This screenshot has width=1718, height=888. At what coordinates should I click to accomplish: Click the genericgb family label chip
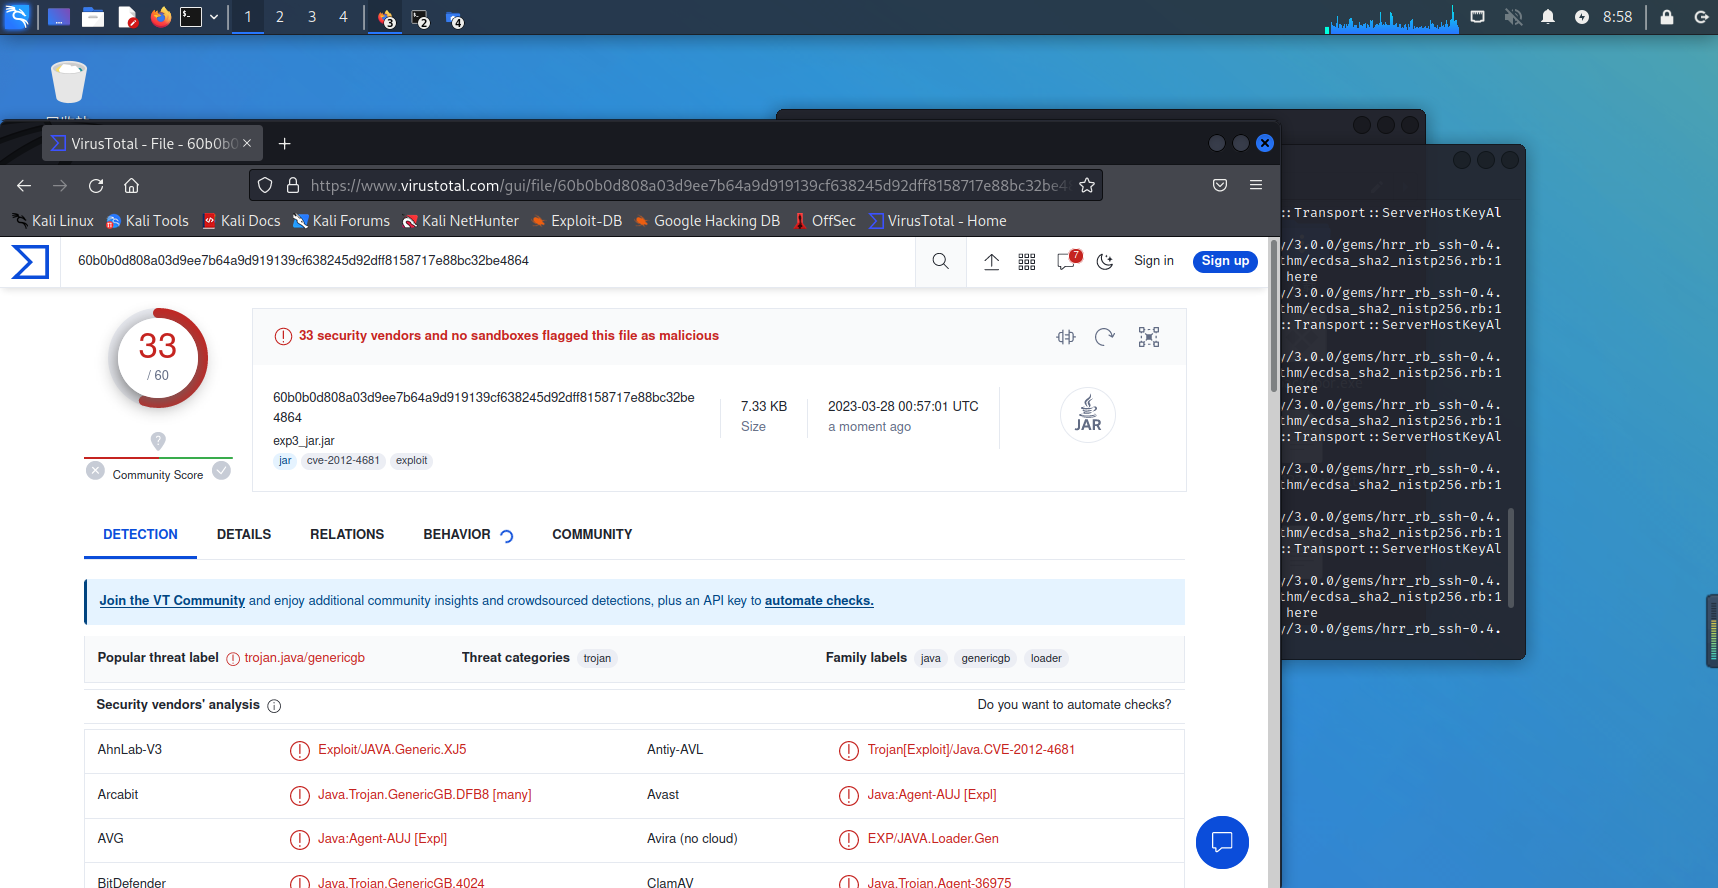(x=985, y=658)
